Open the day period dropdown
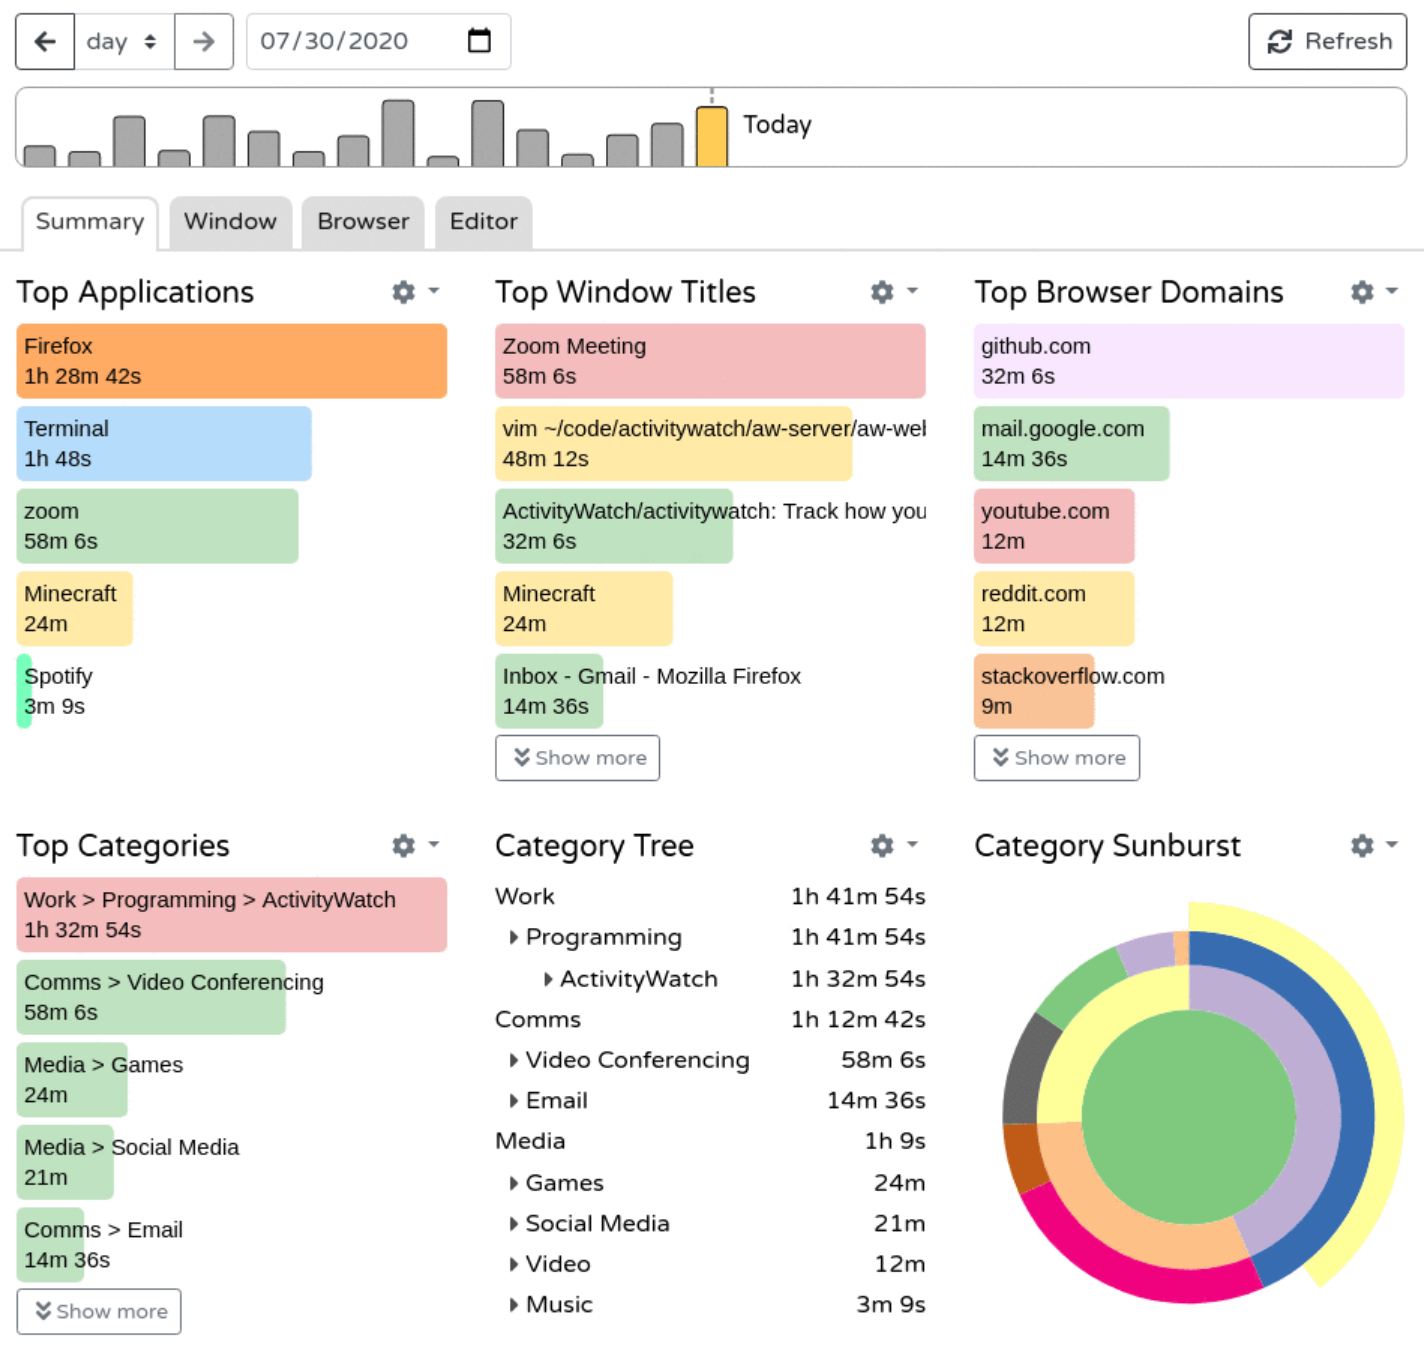 [122, 41]
